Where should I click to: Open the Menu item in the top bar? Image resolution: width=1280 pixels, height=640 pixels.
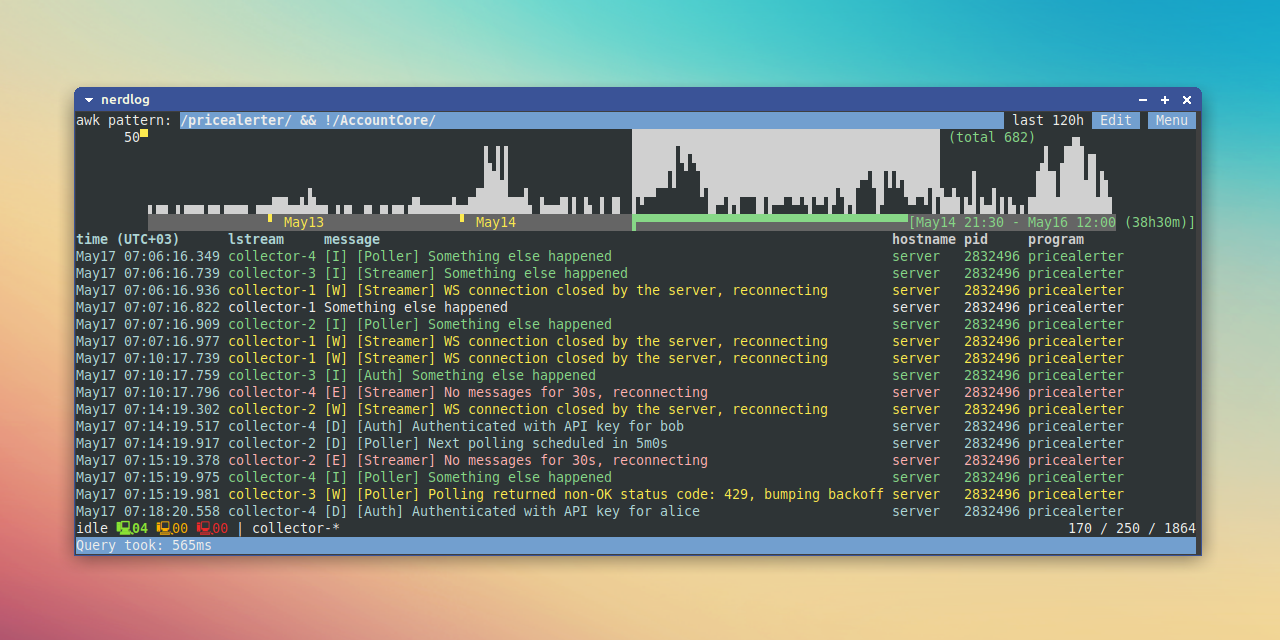tap(1171, 119)
